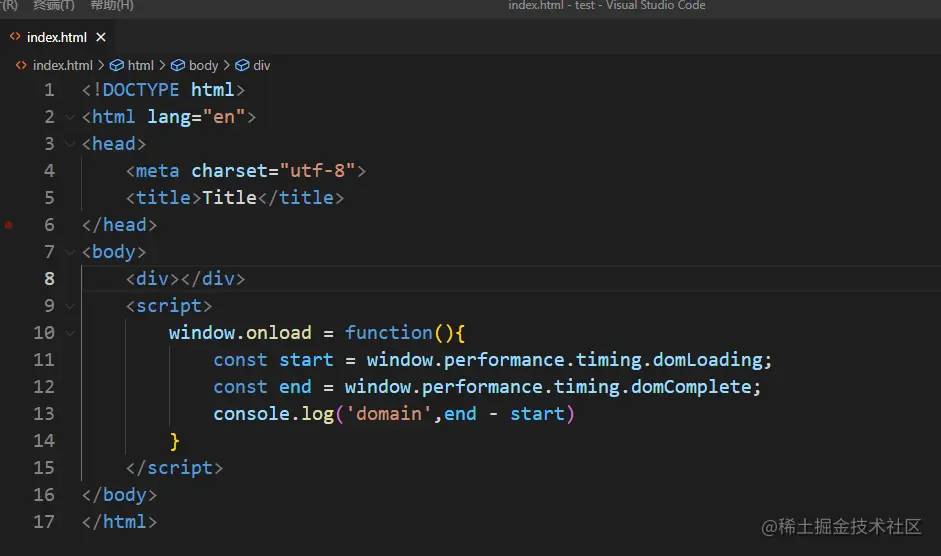Click the DOCTYPE keyword on line 1
This screenshot has width=941, height=556.
pyautogui.click(x=141, y=90)
